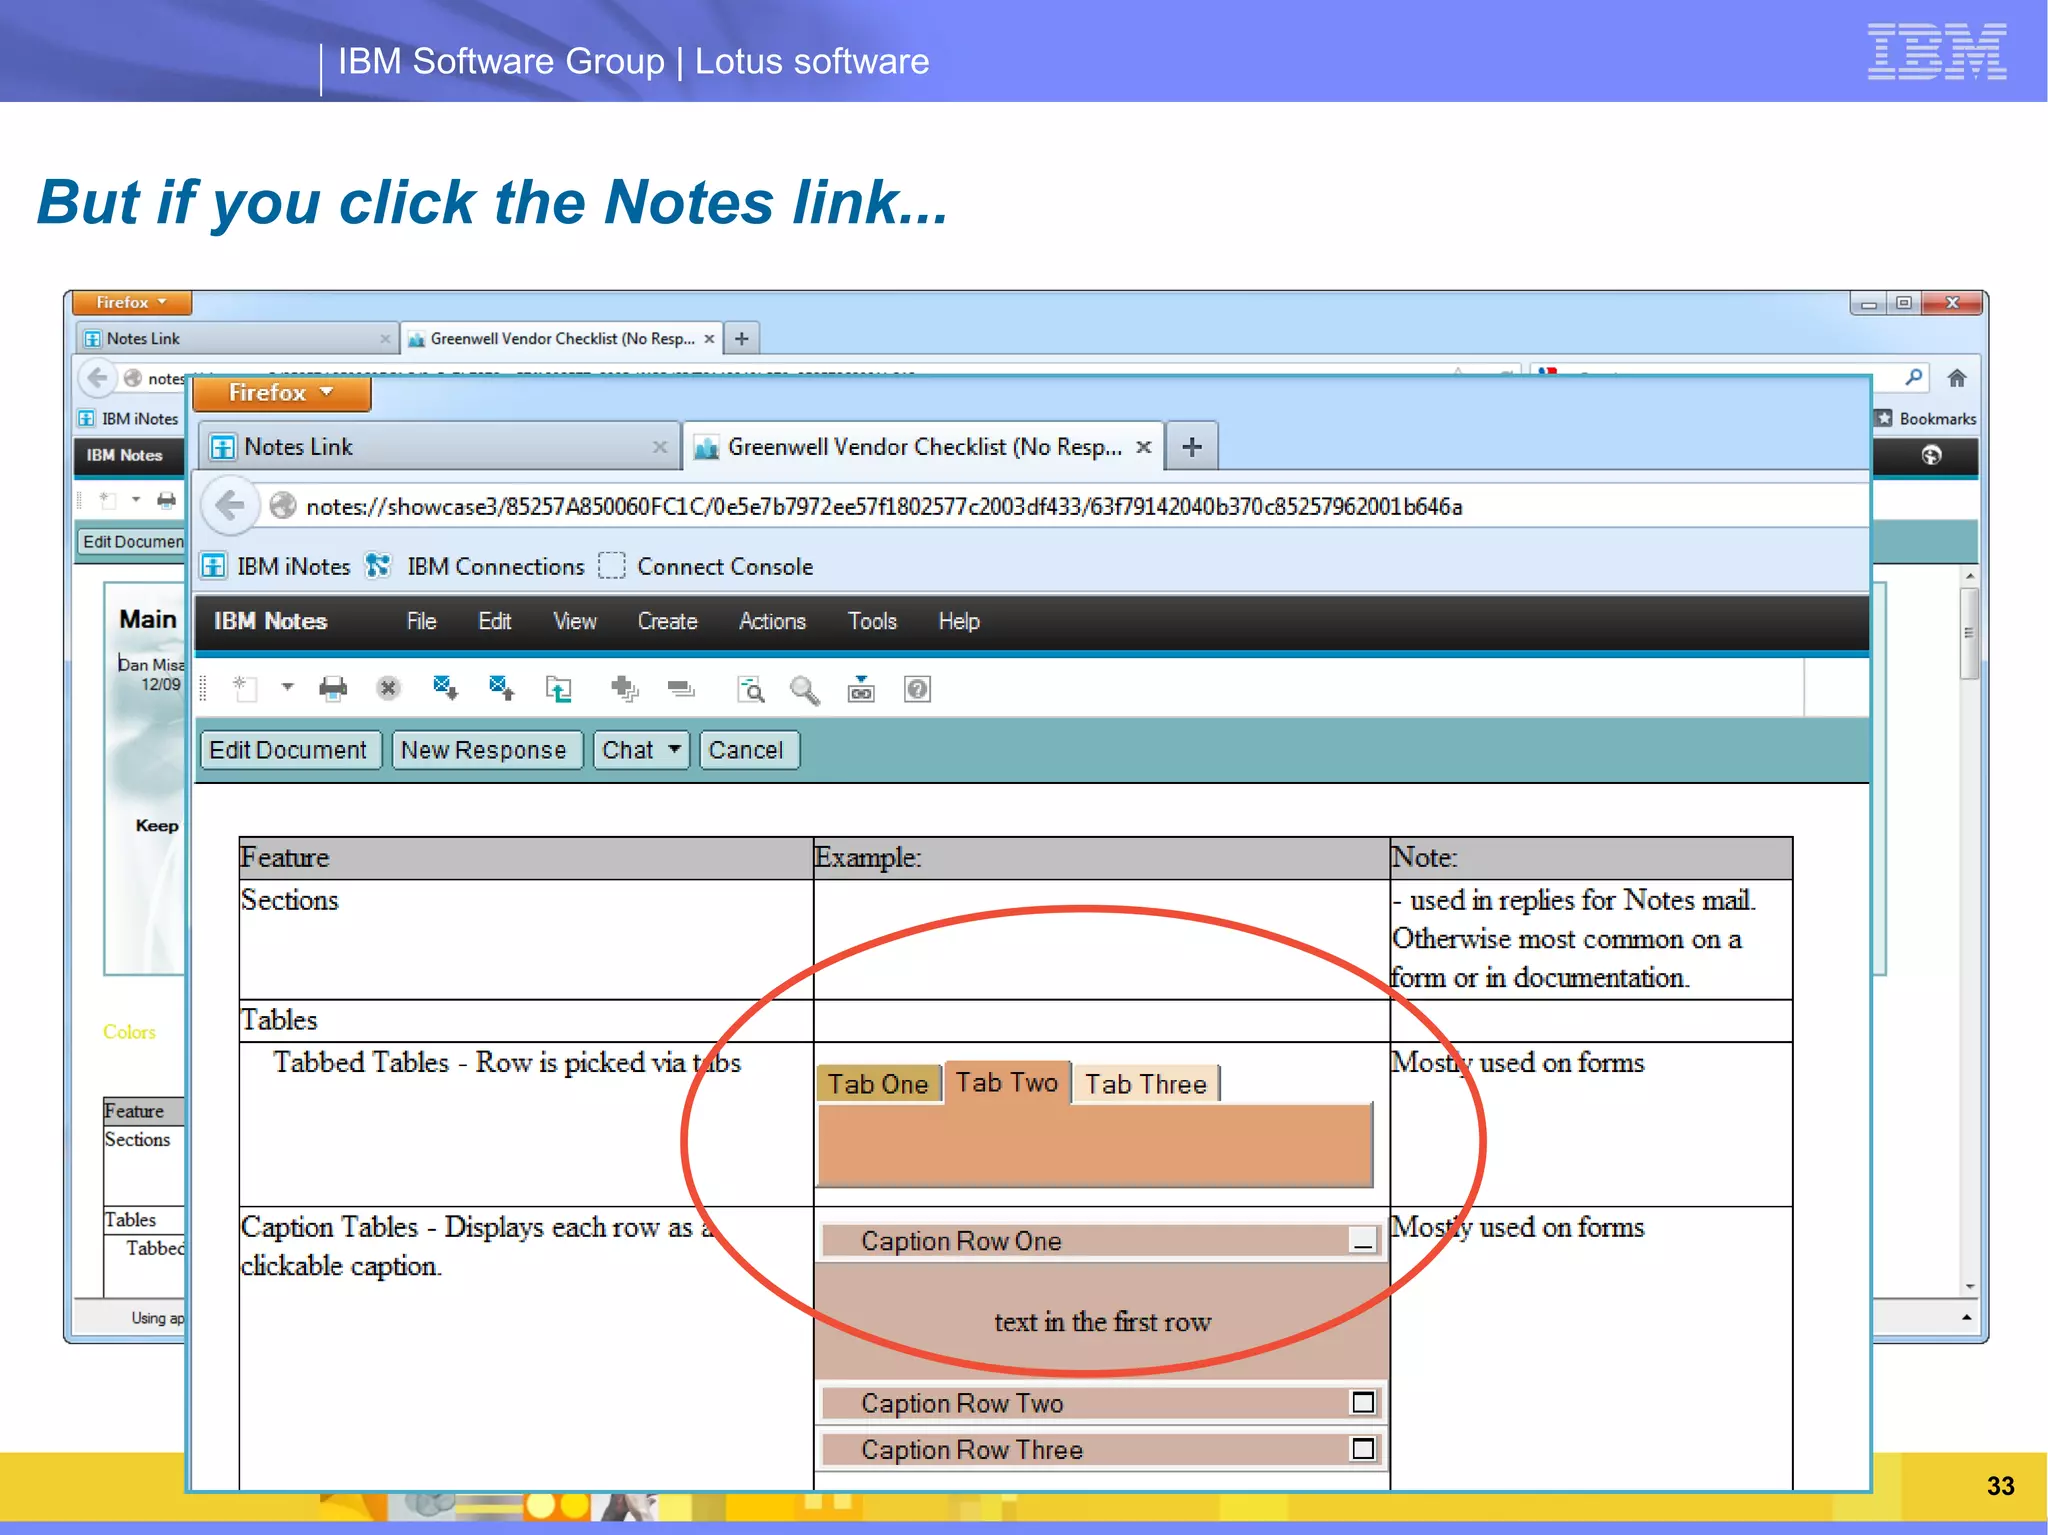
Task: Select the Greenwell Vendor Checklist tab in front window
Action: coord(923,447)
